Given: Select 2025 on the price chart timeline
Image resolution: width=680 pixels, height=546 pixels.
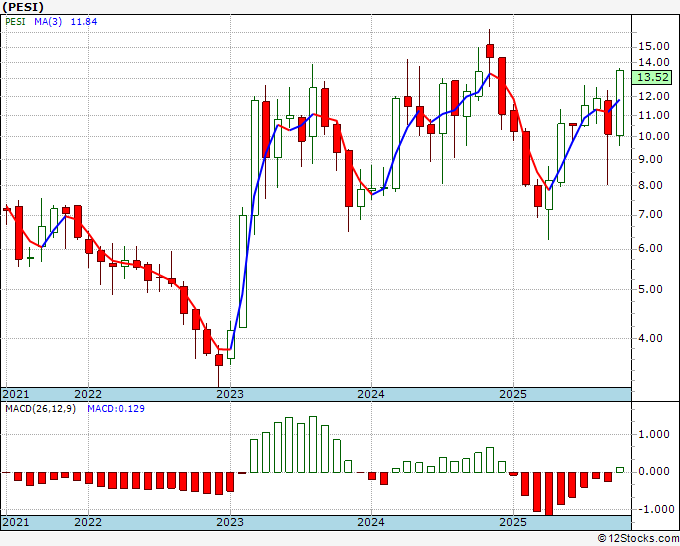Looking at the screenshot, I should (x=512, y=394).
